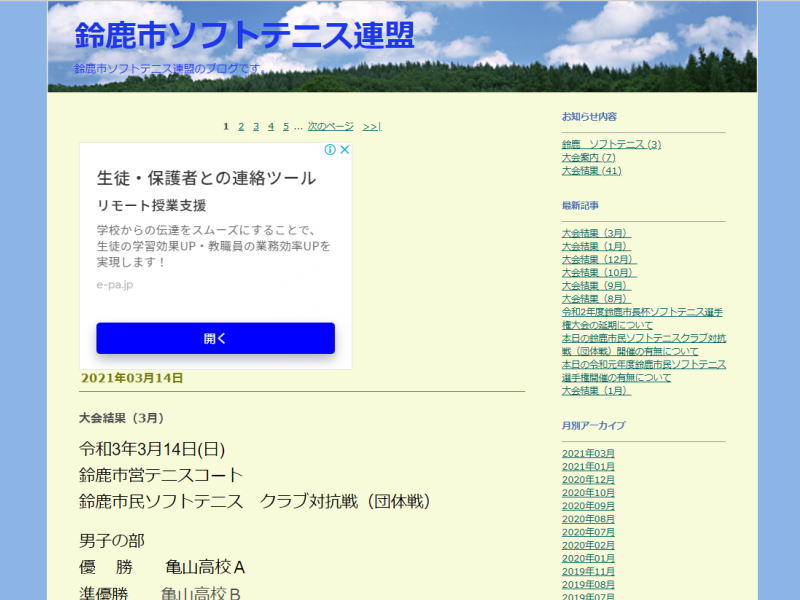Viewport: 800px width, 600px height.
Task: Open the 2021年03月 monthly archive
Action: click(588, 454)
